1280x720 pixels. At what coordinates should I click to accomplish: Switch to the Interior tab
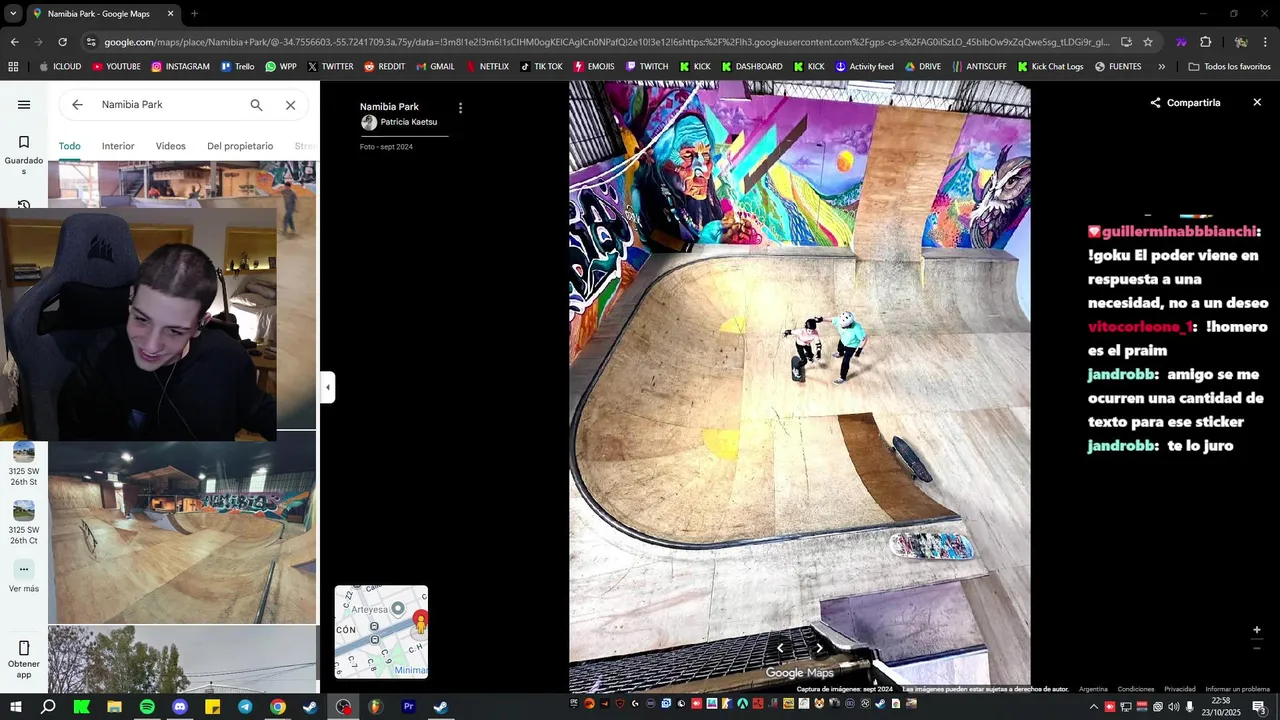pyautogui.click(x=118, y=146)
